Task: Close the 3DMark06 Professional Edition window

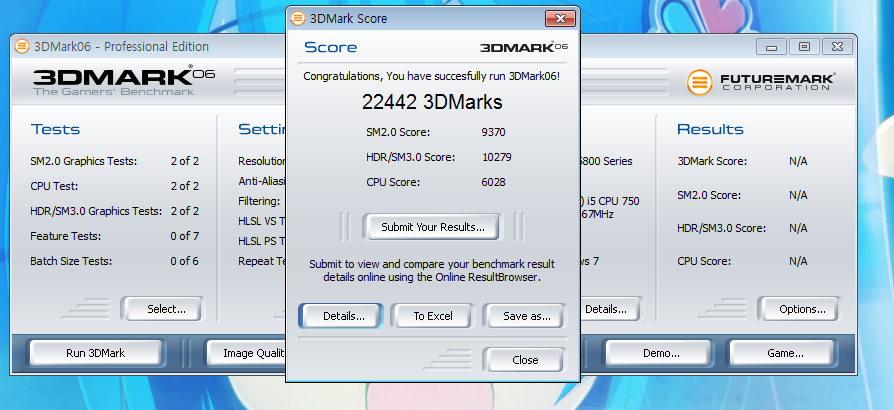Action: click(837, 47)
